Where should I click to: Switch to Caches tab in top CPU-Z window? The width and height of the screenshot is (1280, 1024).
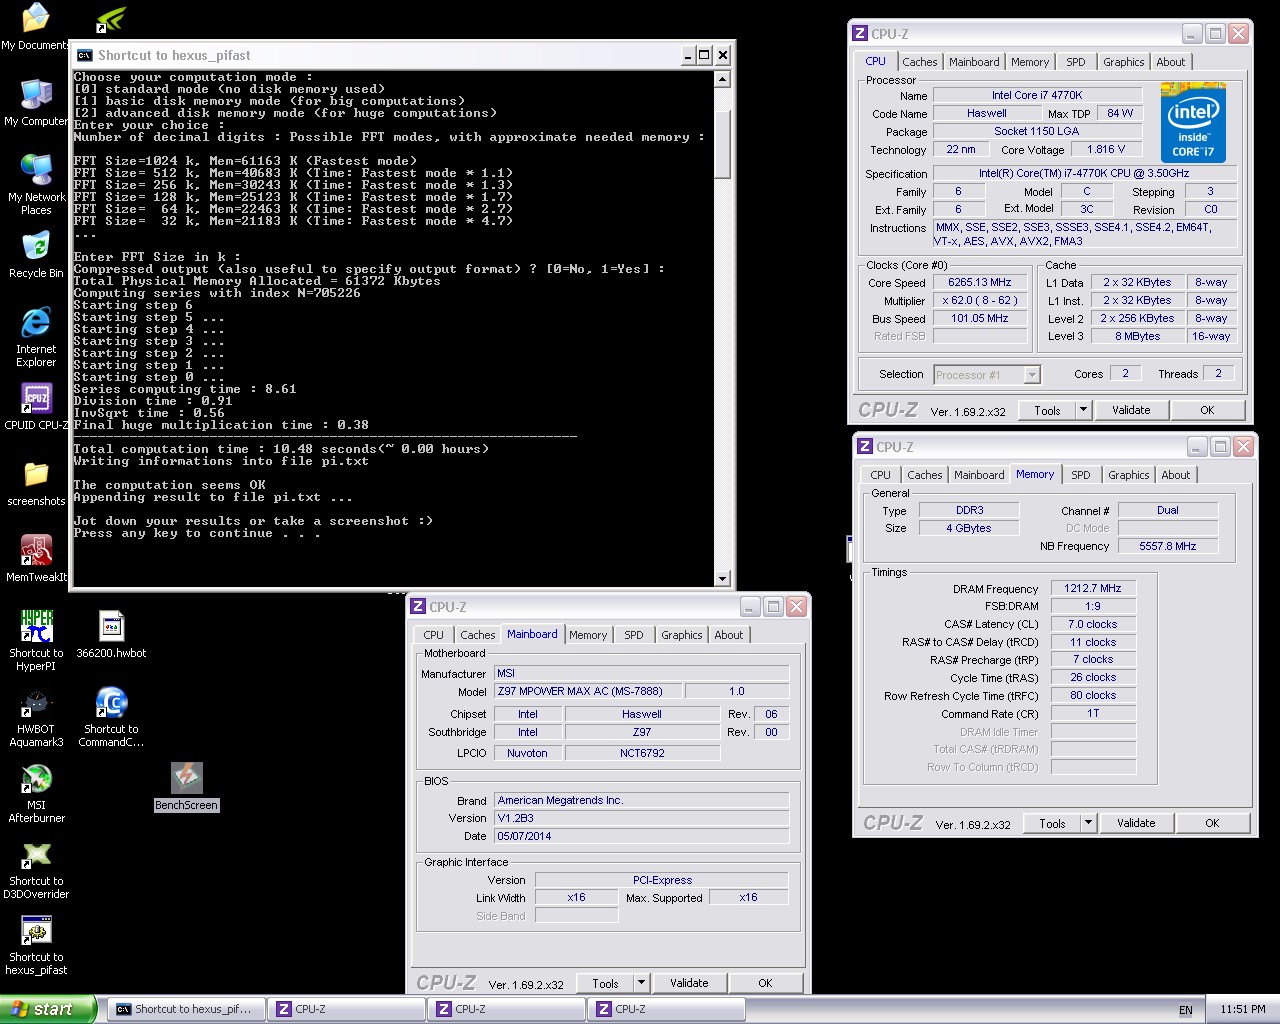pos(919,62)
